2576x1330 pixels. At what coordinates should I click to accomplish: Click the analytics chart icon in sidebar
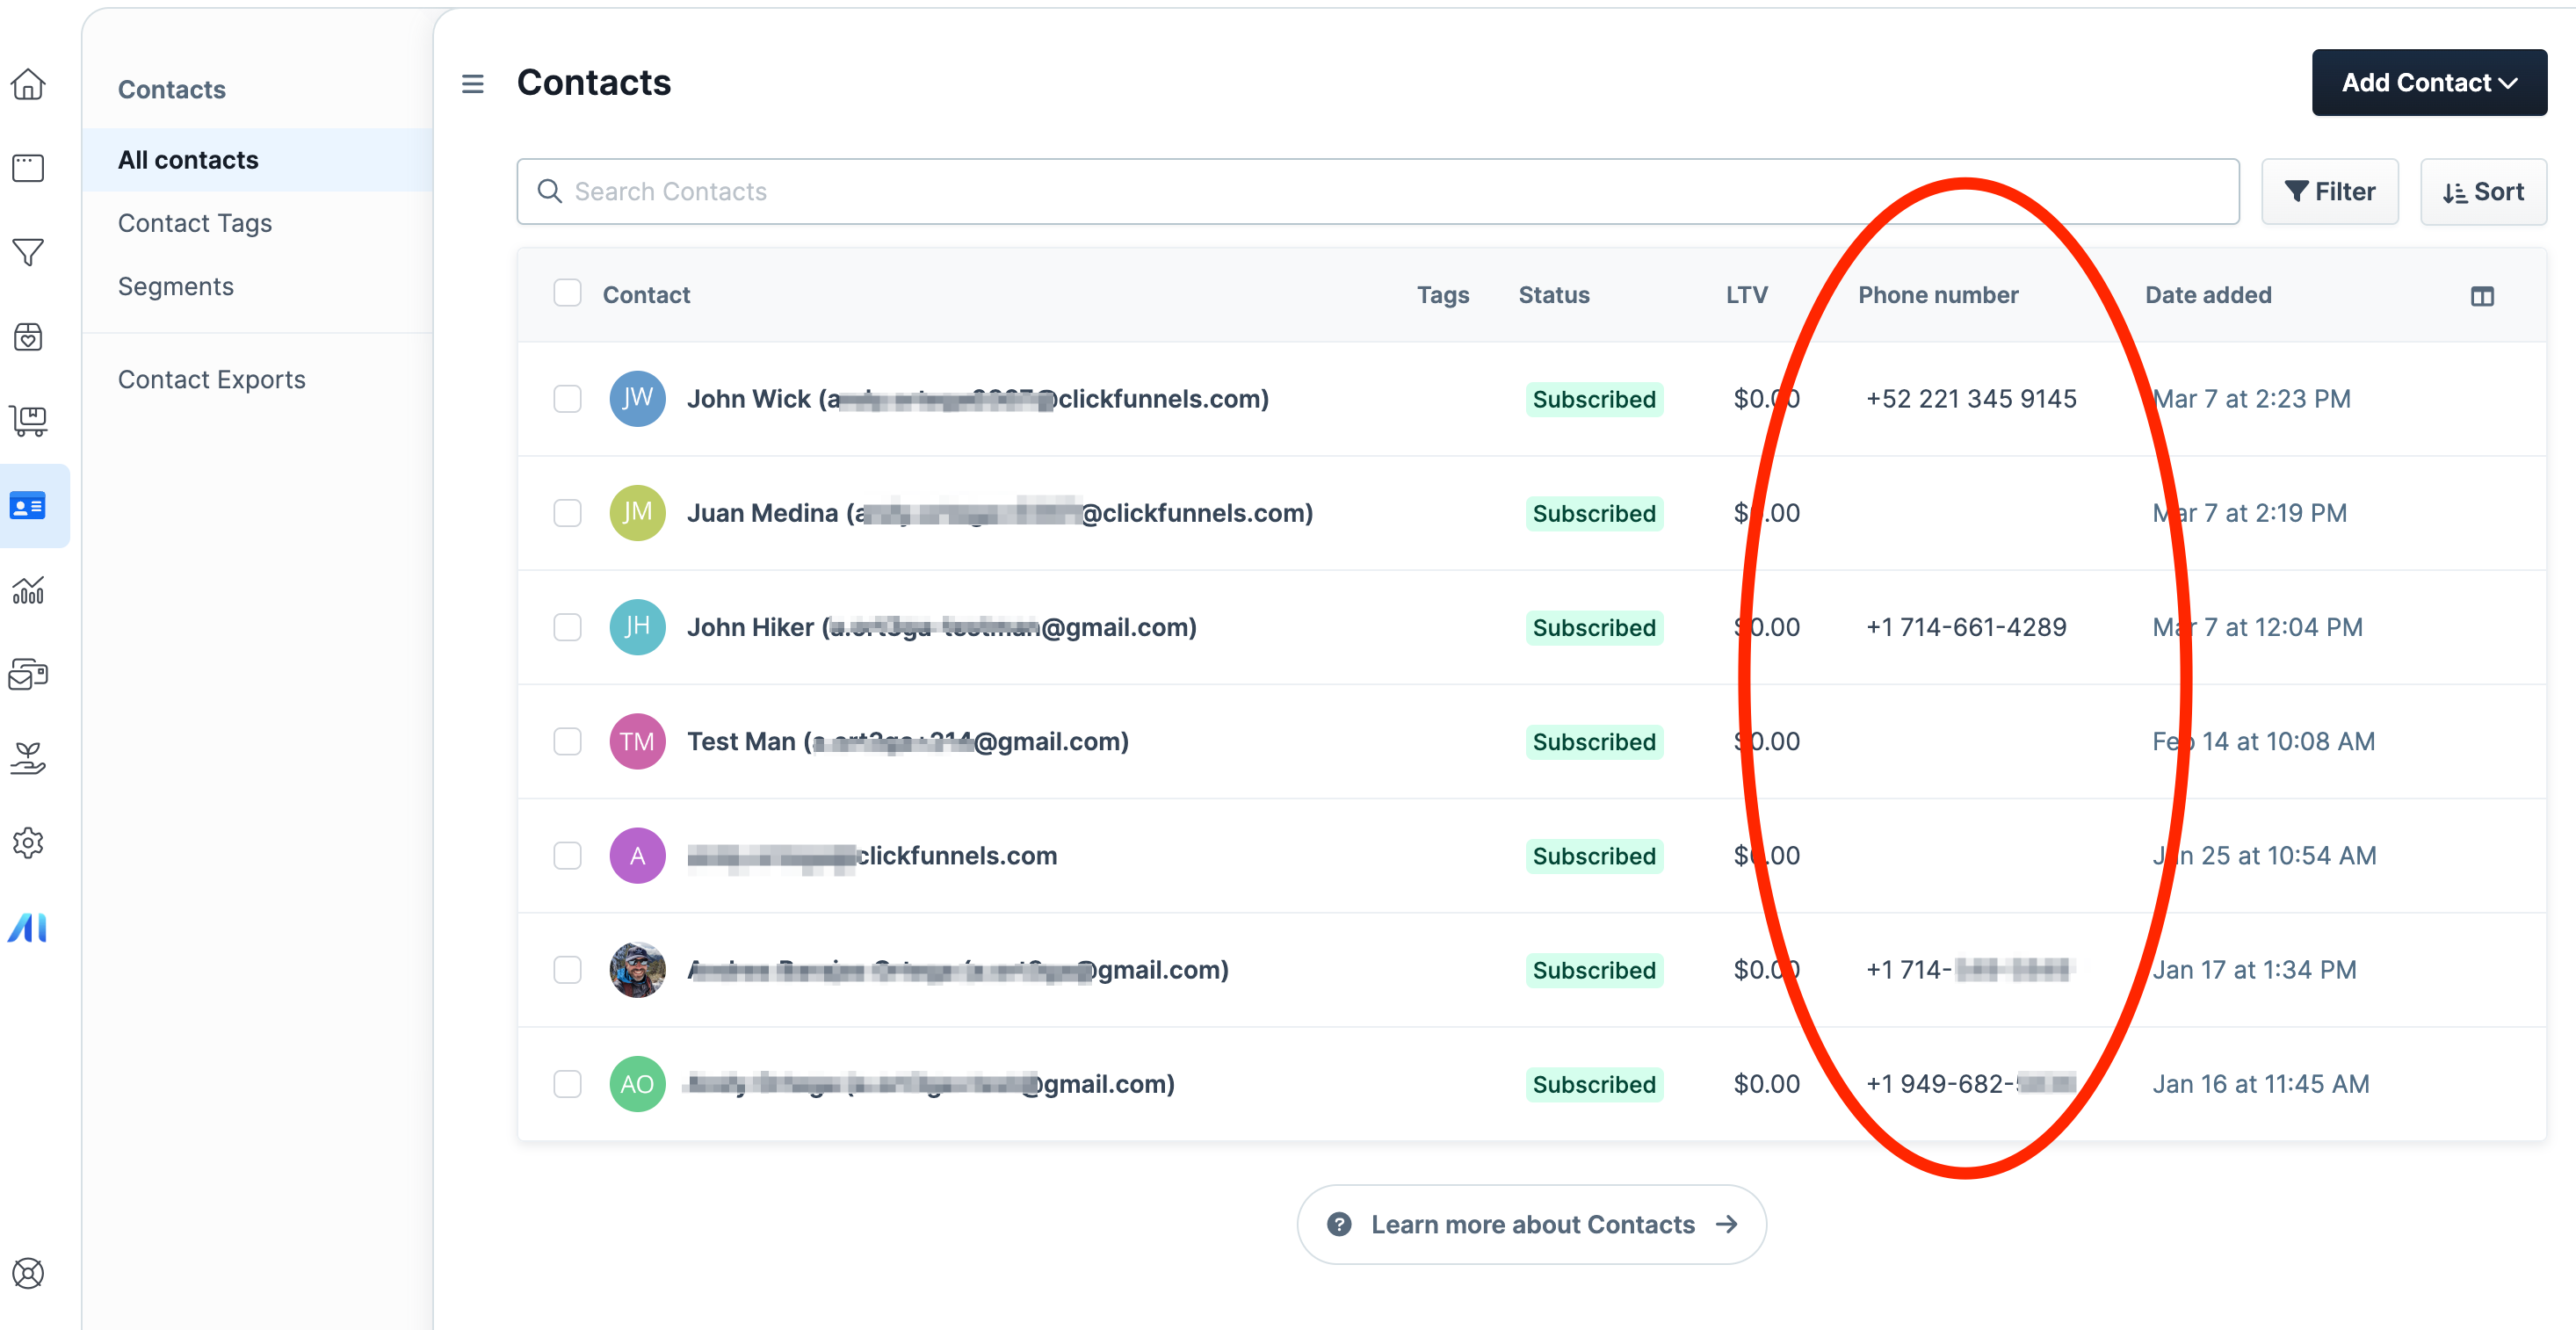(x=28, y=590)
